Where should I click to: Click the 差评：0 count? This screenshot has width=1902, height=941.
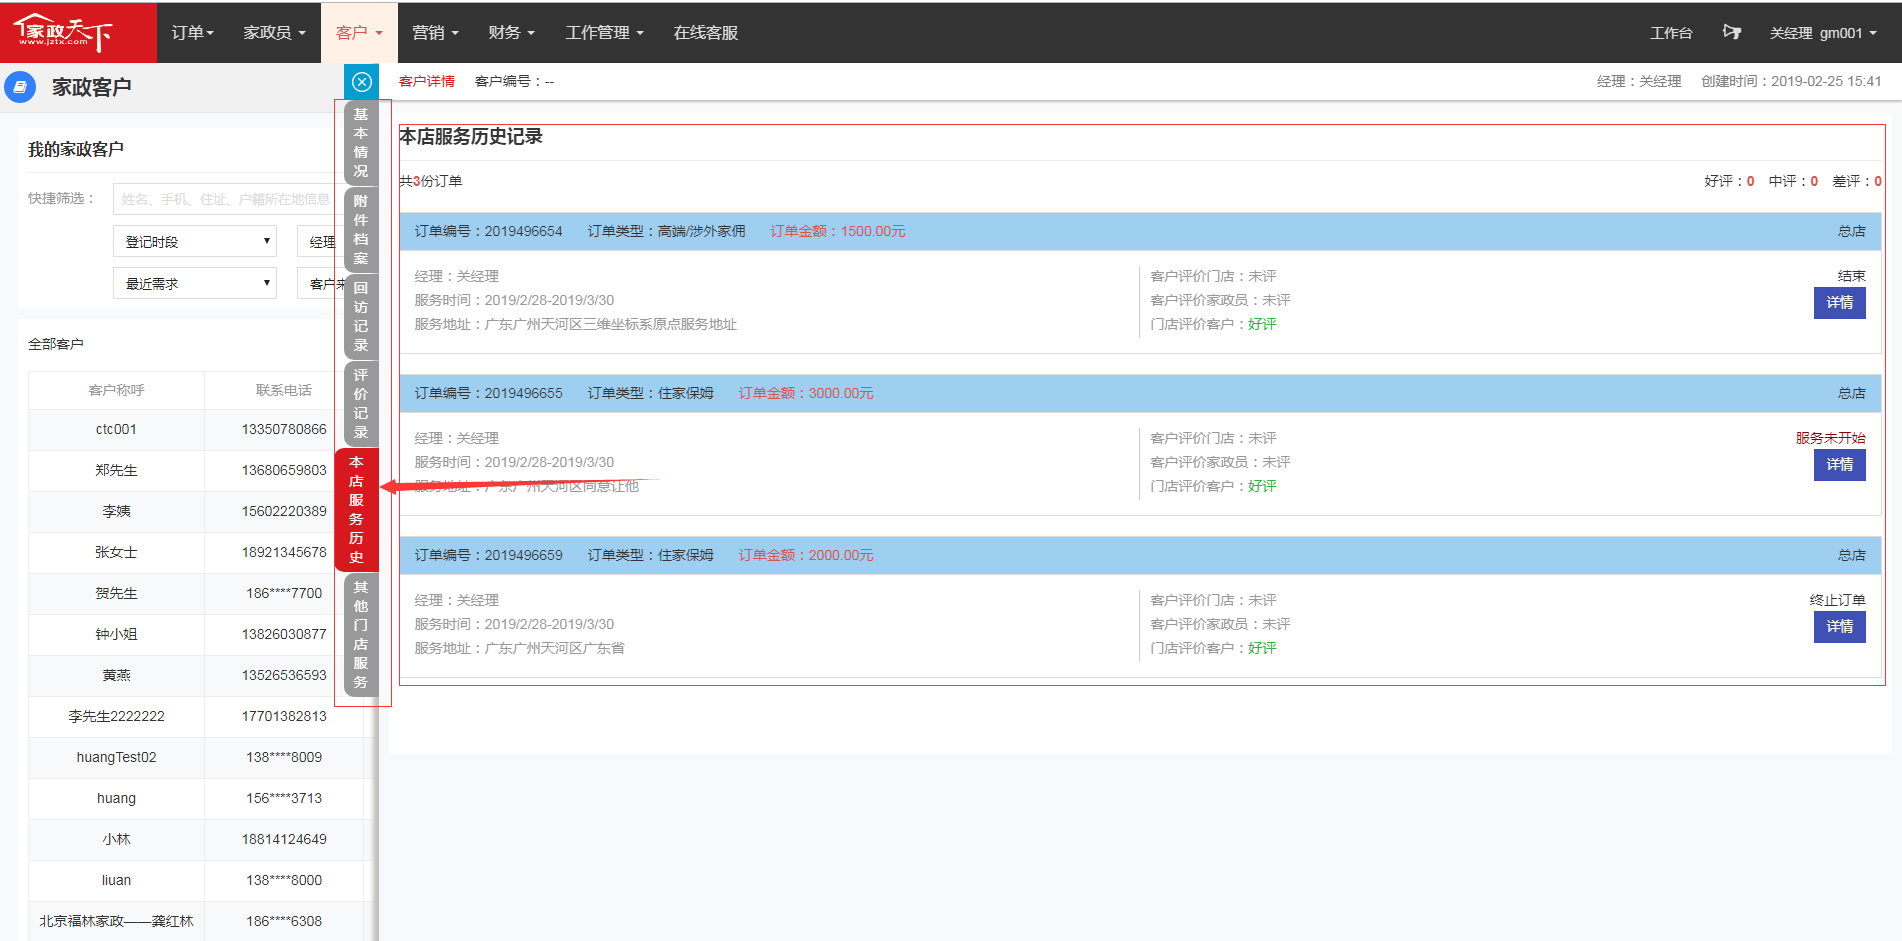(x=1857, y=181)
